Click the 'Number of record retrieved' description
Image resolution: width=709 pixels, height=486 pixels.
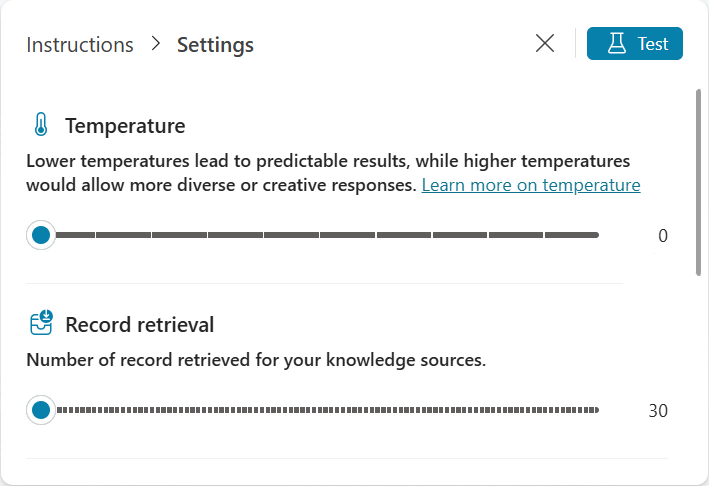tap(256, 360)
